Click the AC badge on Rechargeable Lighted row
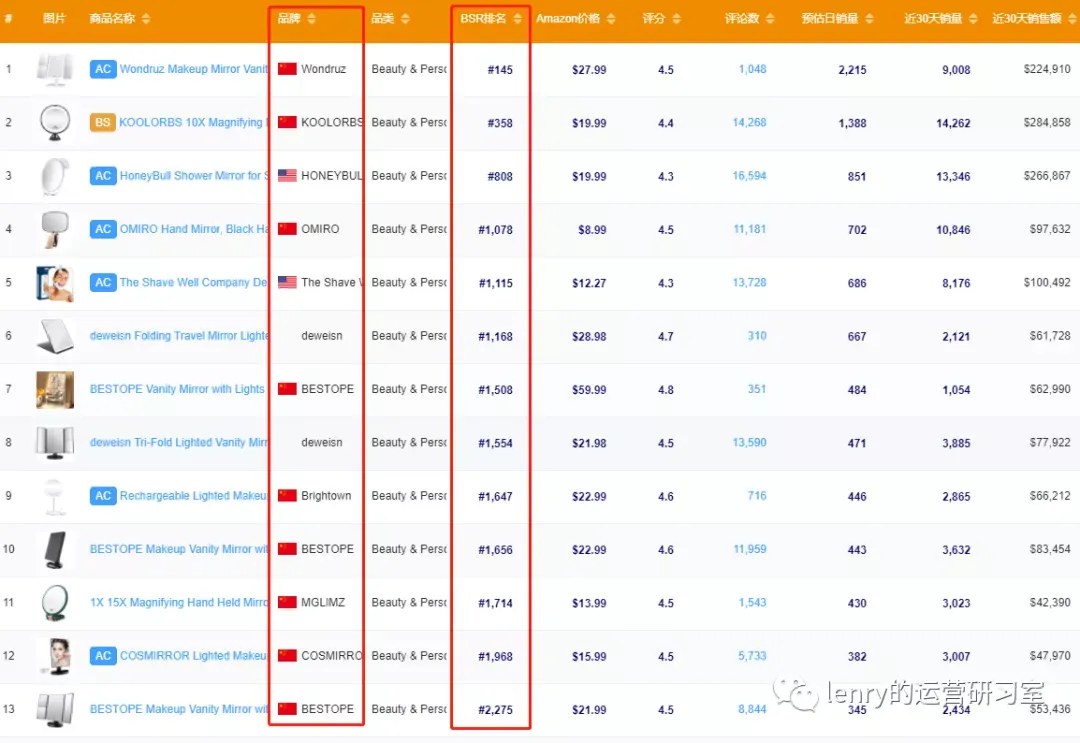This screenshot has height=743, width=1080. click(x=103, y=496)
